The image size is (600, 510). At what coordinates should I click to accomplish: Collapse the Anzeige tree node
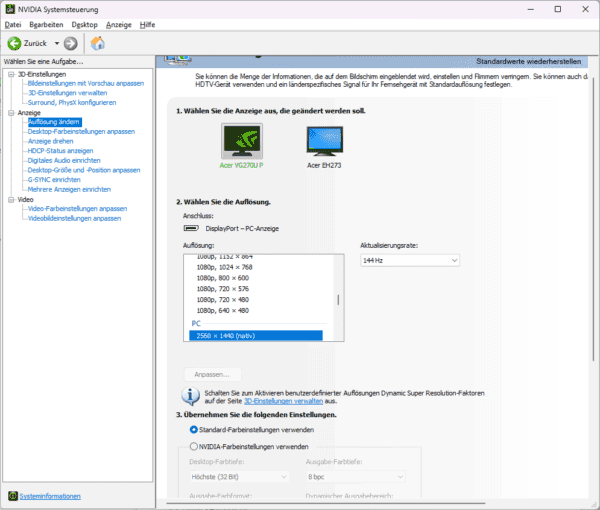11,113
